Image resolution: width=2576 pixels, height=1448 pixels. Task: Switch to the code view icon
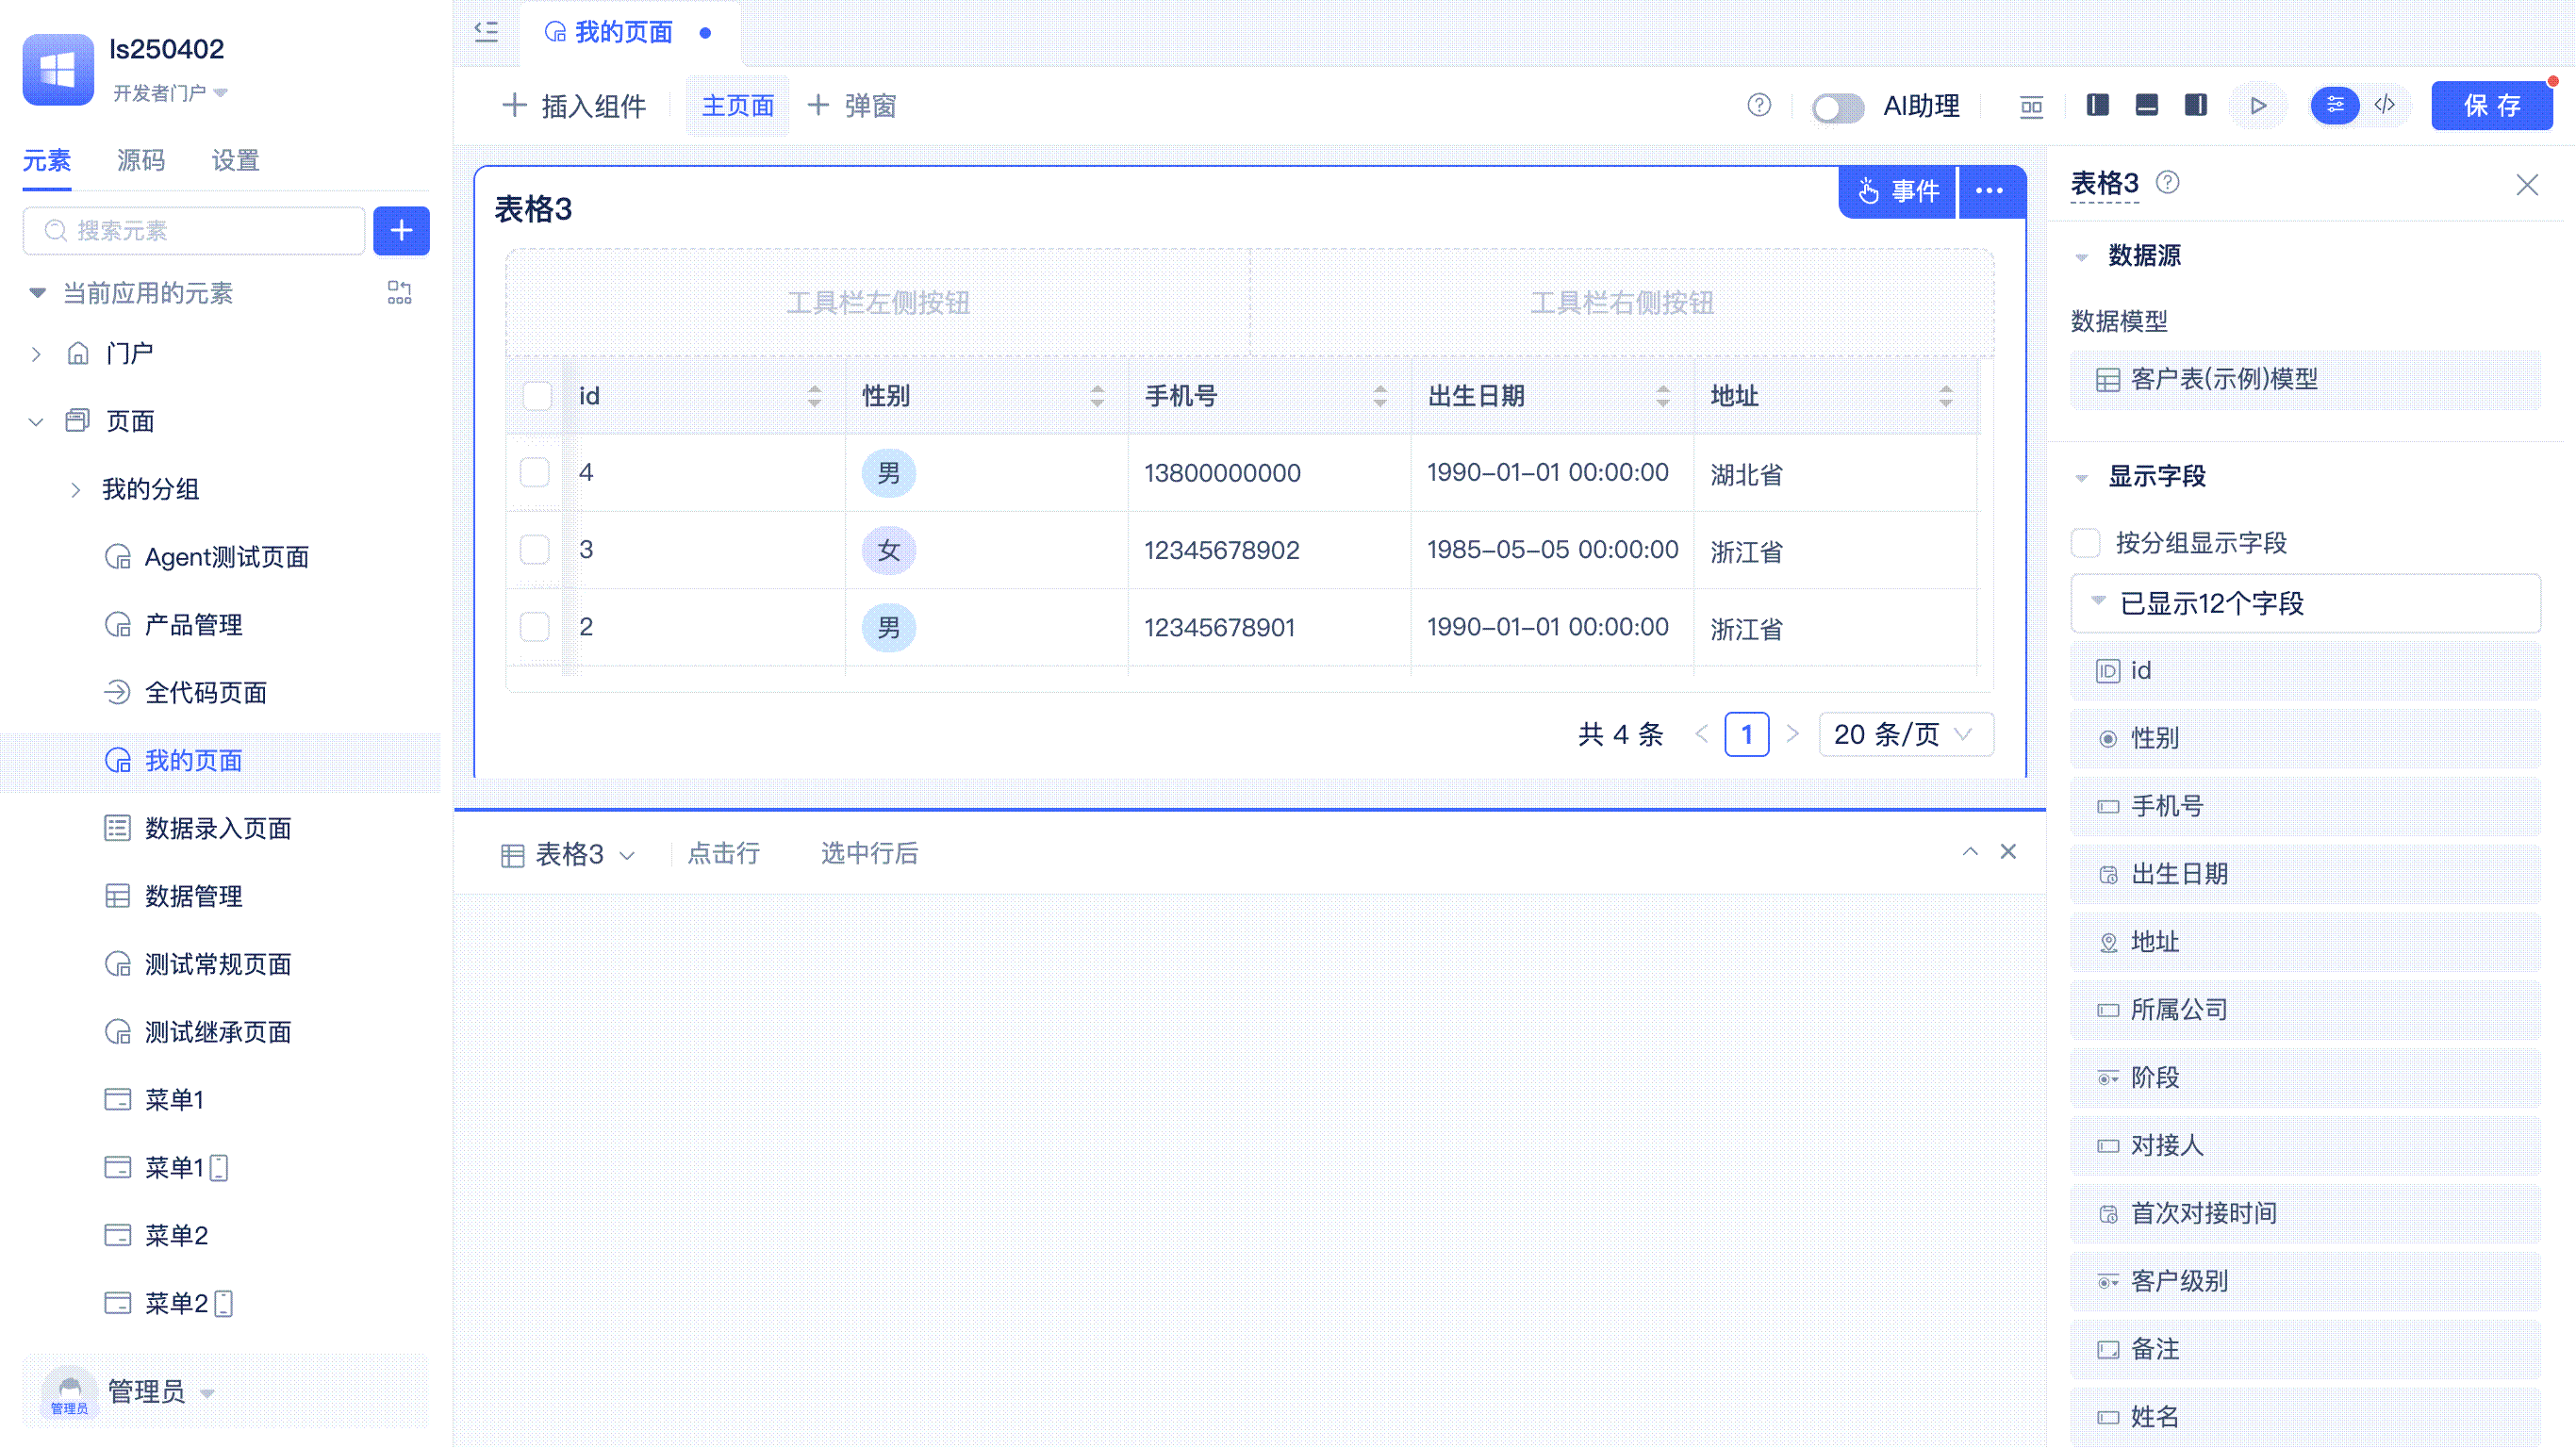tap(2385, 106)
